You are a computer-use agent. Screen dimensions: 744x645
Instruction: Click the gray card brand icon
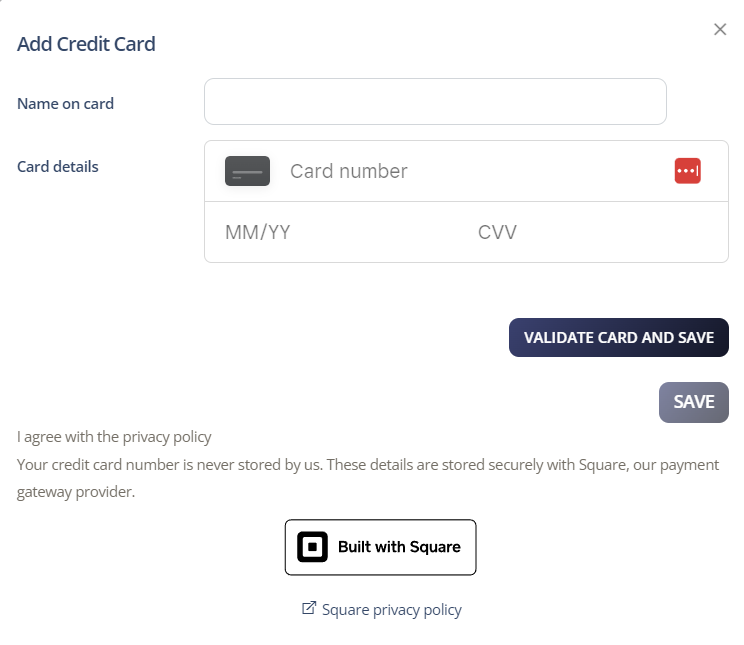[x=247, y=172]
